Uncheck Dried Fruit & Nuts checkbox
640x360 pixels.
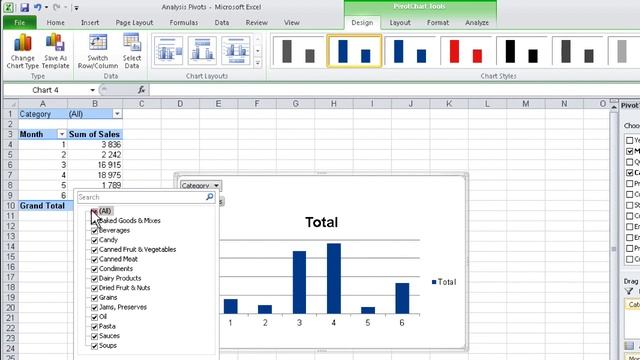(94, 288)
